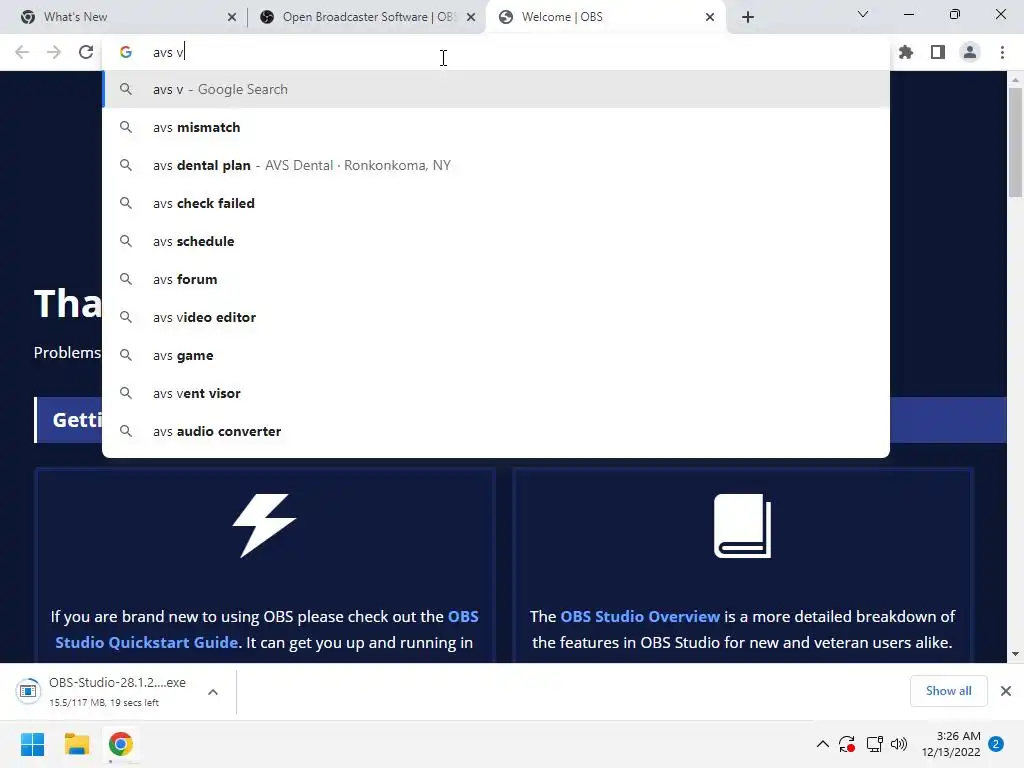Open the OBS Studio Overview link
This screenshot has height=768, width=1024.
point(640,616)
